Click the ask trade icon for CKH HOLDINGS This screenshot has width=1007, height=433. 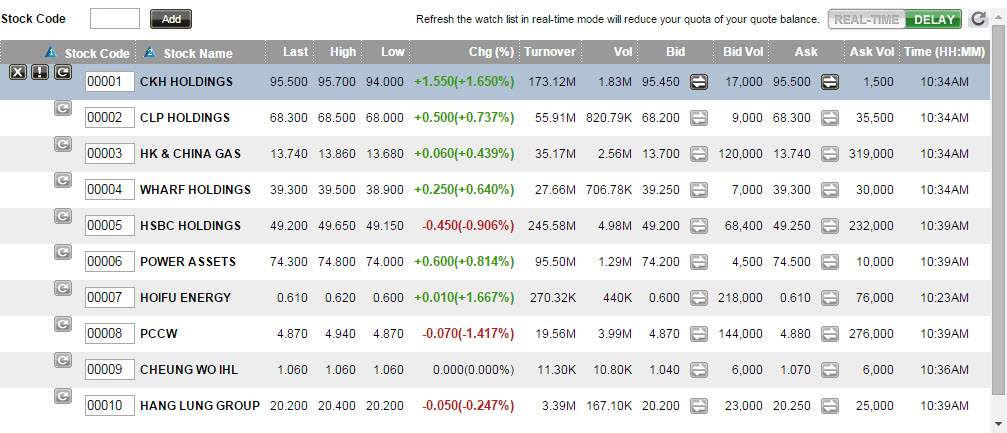pos(830,82)
